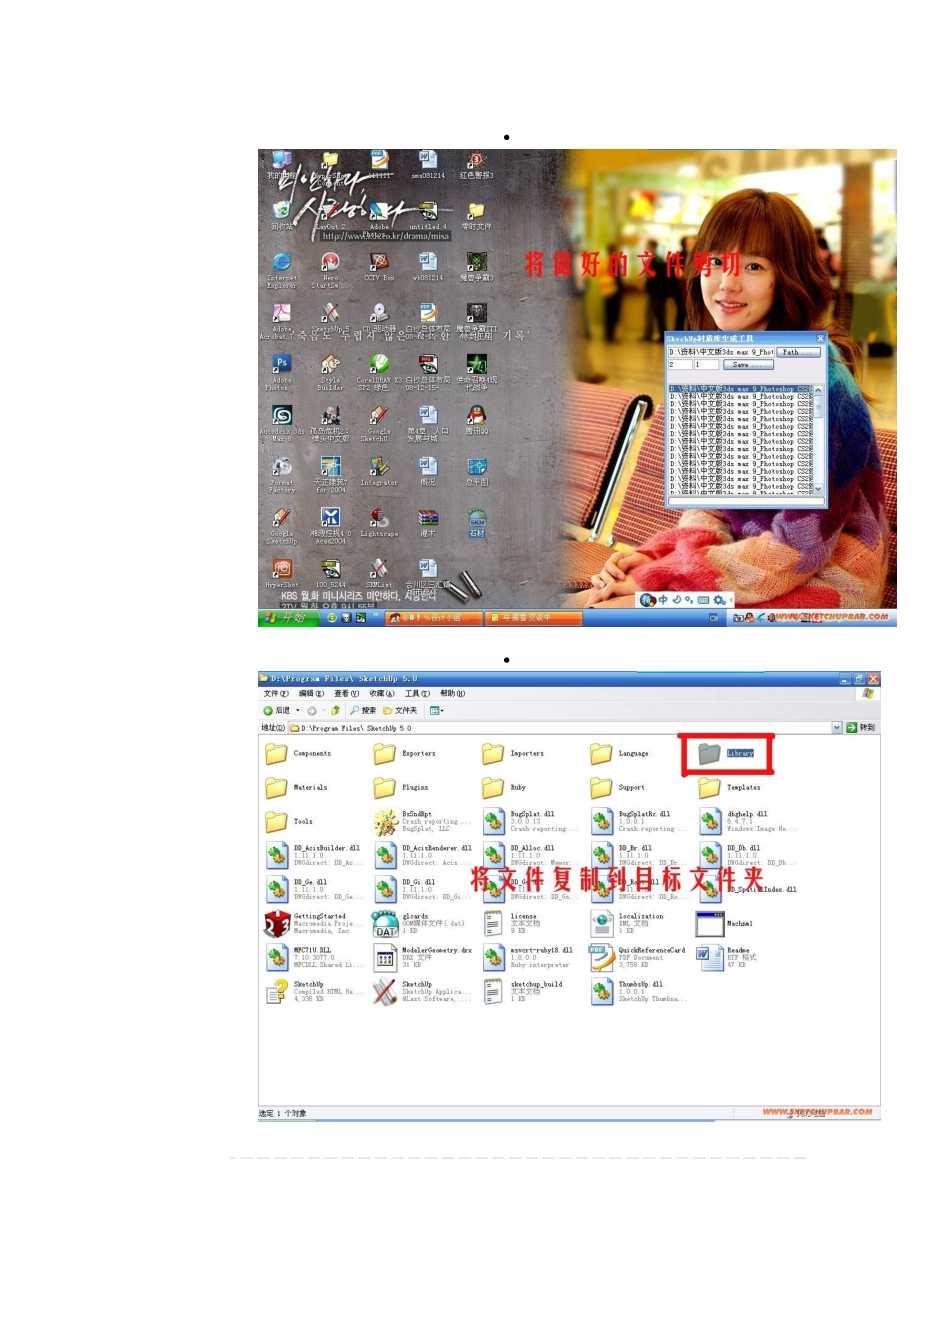Click the 文件夹 folders button in Explorer
The width and height of the screenshot is (950, 1344).
point(400,711)
